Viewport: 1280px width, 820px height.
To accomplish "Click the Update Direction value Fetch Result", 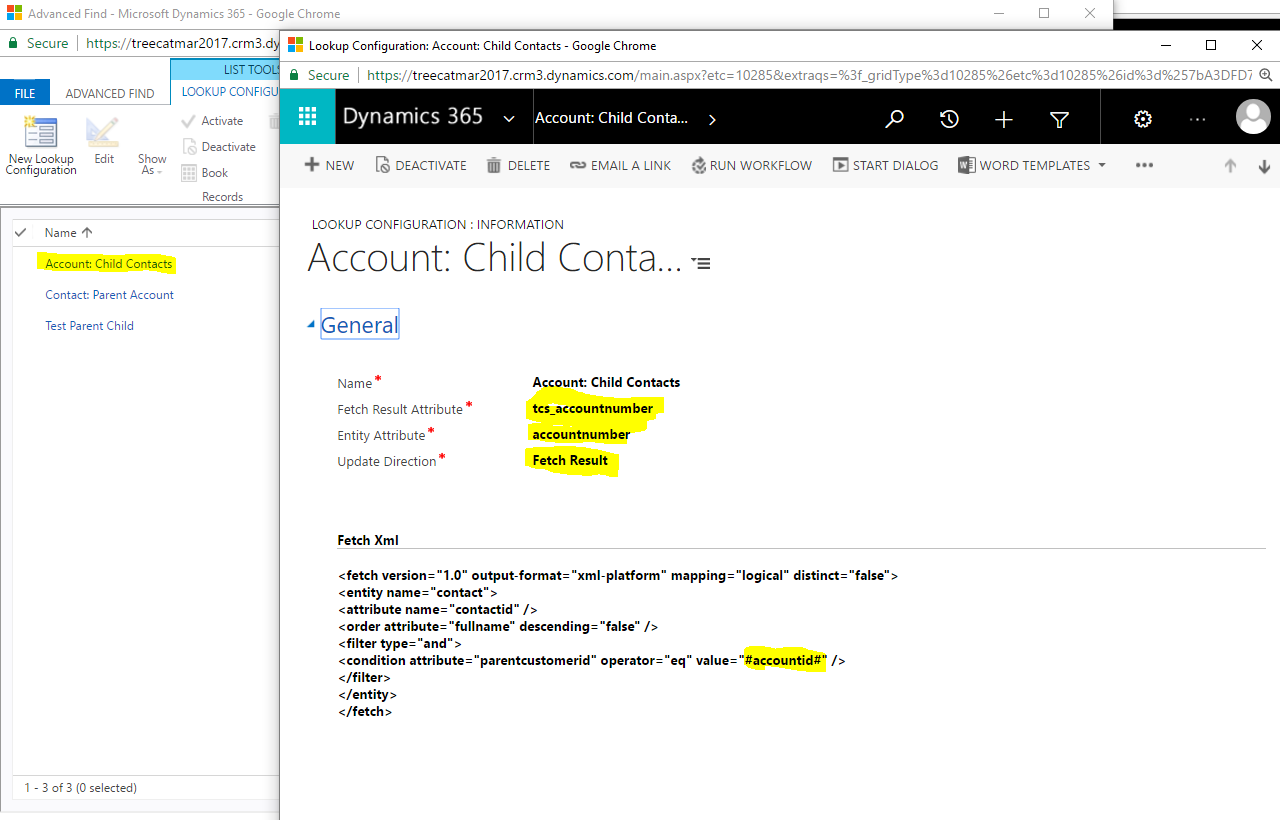I will (x=570, y=460).
